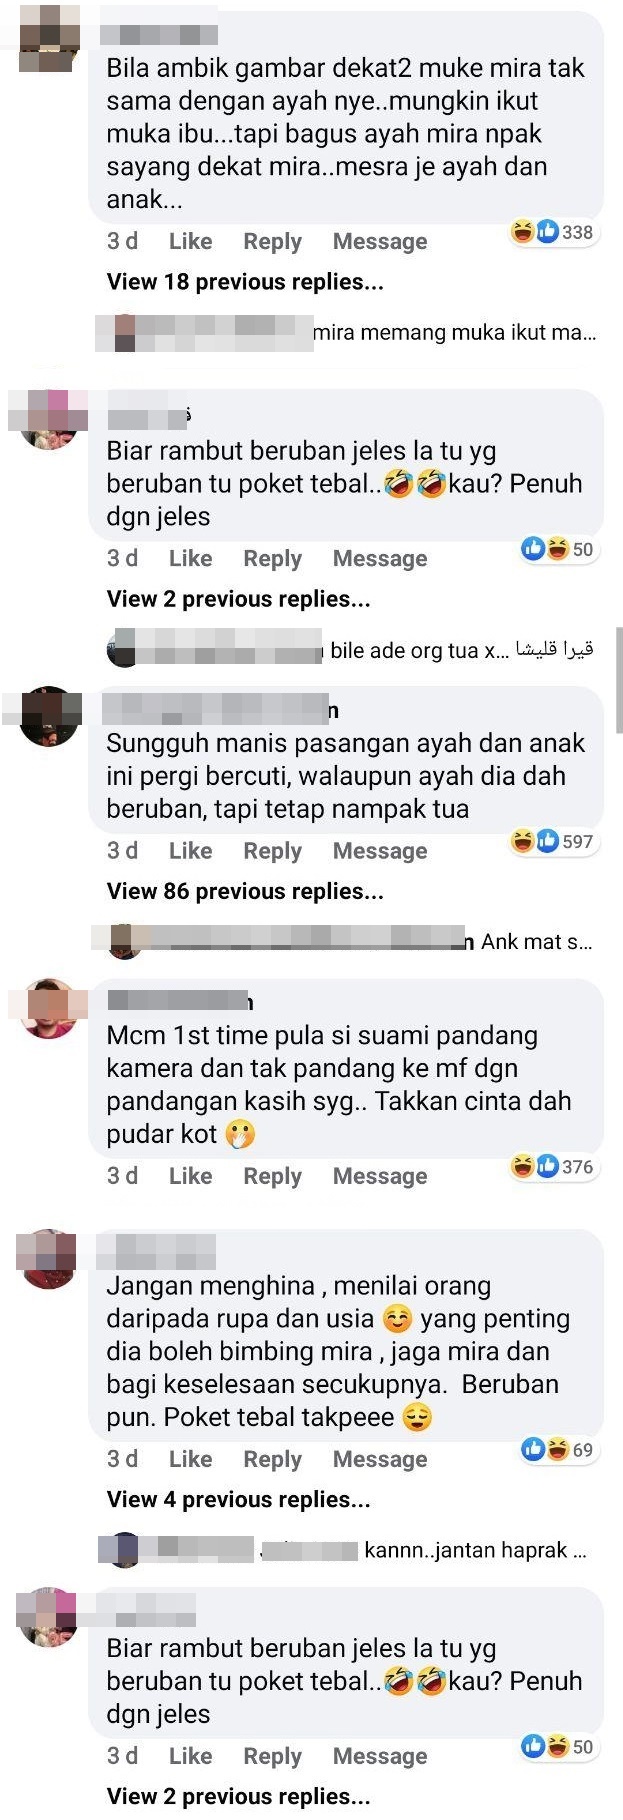
Task: Like the 'Bila ambik gambar' comment
Action: (190, 241)
